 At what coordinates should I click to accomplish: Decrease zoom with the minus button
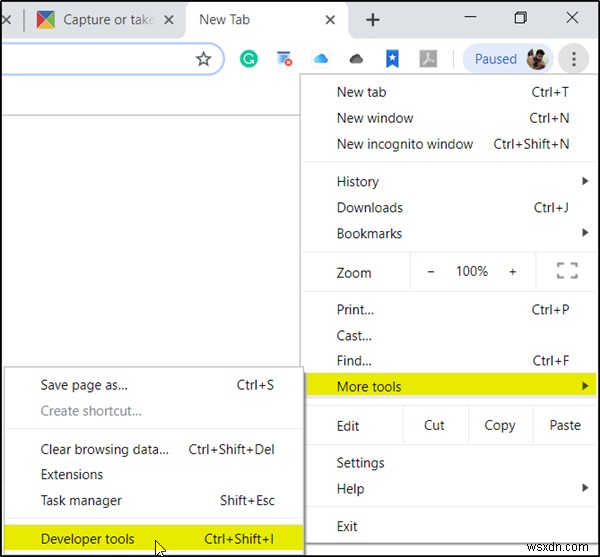point(430,272)
